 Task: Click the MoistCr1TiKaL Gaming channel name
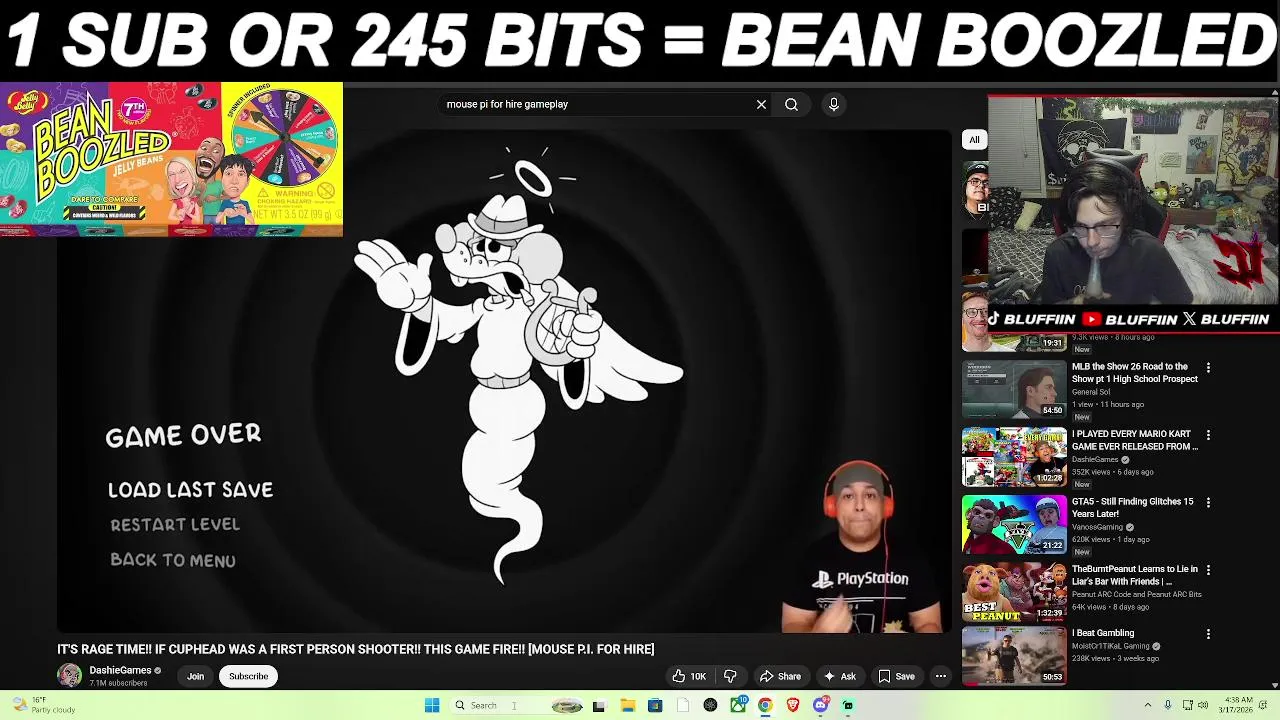(1111, 646)
